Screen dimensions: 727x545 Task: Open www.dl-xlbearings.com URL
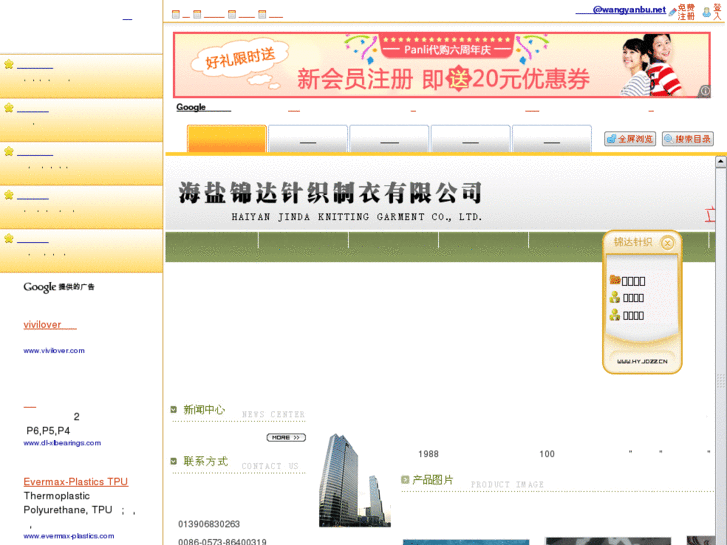pyautogui.click(x=62, y=443)
